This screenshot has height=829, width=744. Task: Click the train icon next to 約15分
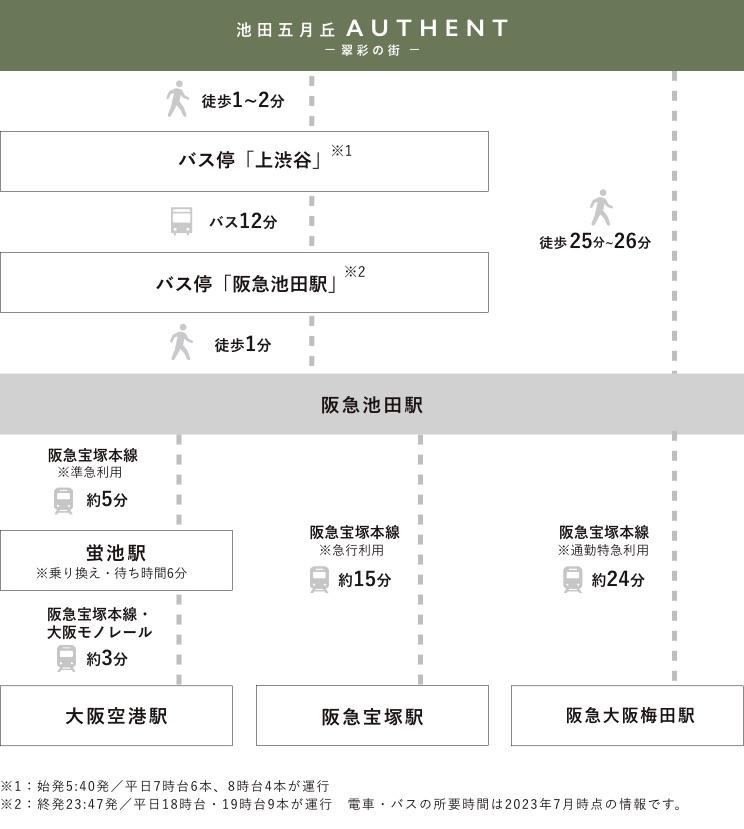pos(320,579)
